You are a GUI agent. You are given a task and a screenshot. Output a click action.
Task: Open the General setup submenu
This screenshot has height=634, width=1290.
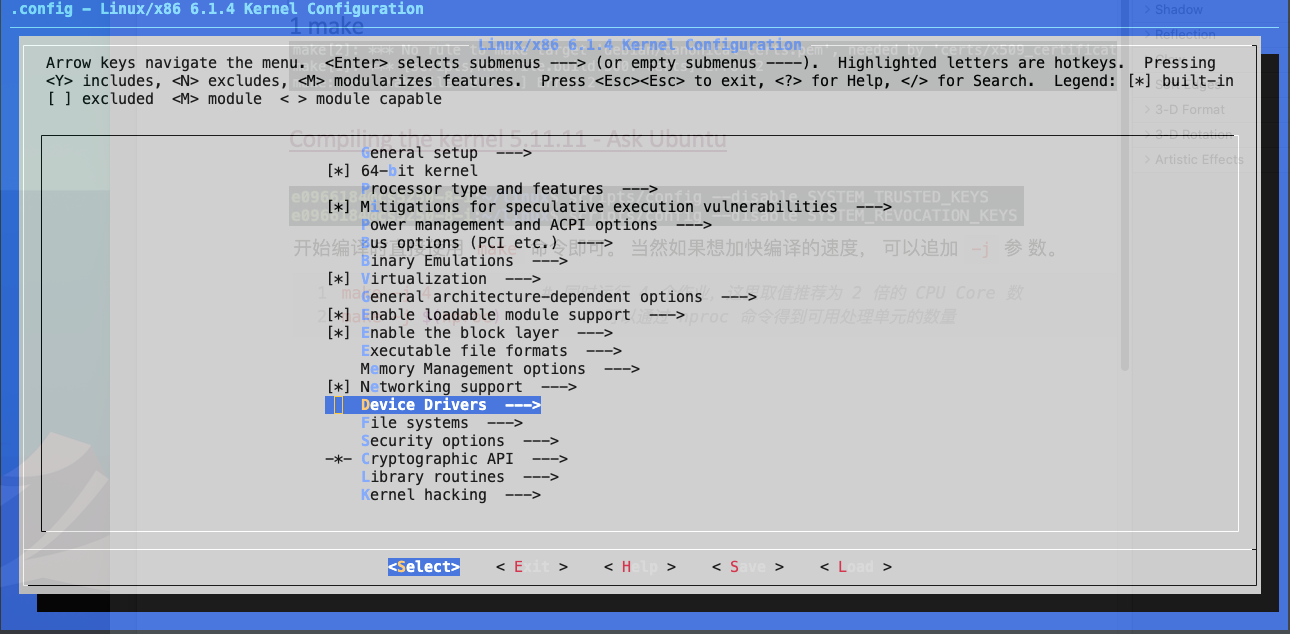[x=445, y=153]
